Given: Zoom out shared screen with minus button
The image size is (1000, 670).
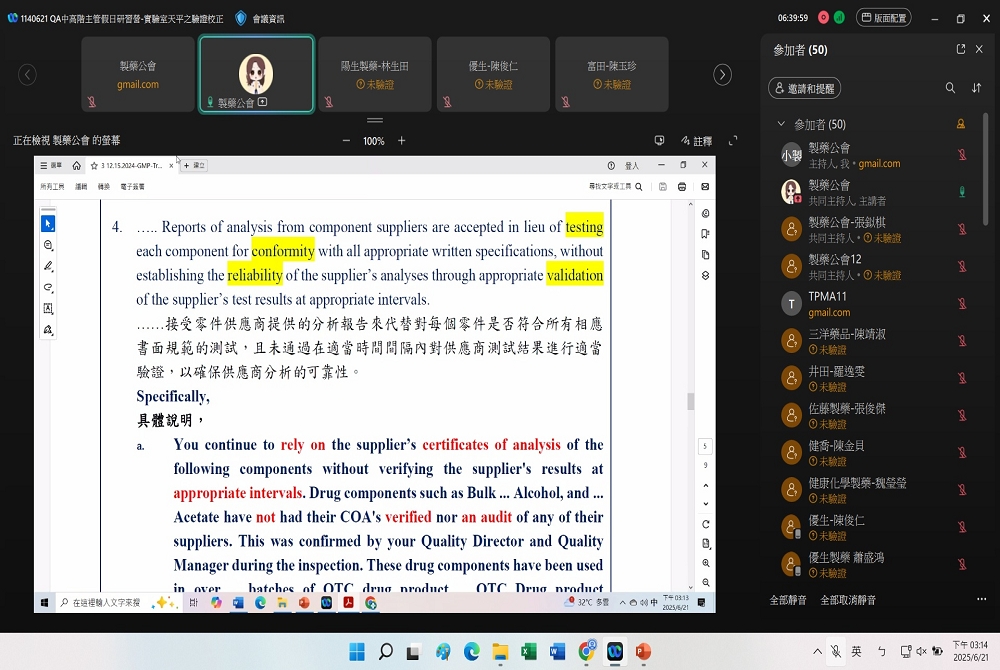Looking at the screenshot, I should click(x=346, y=141).
